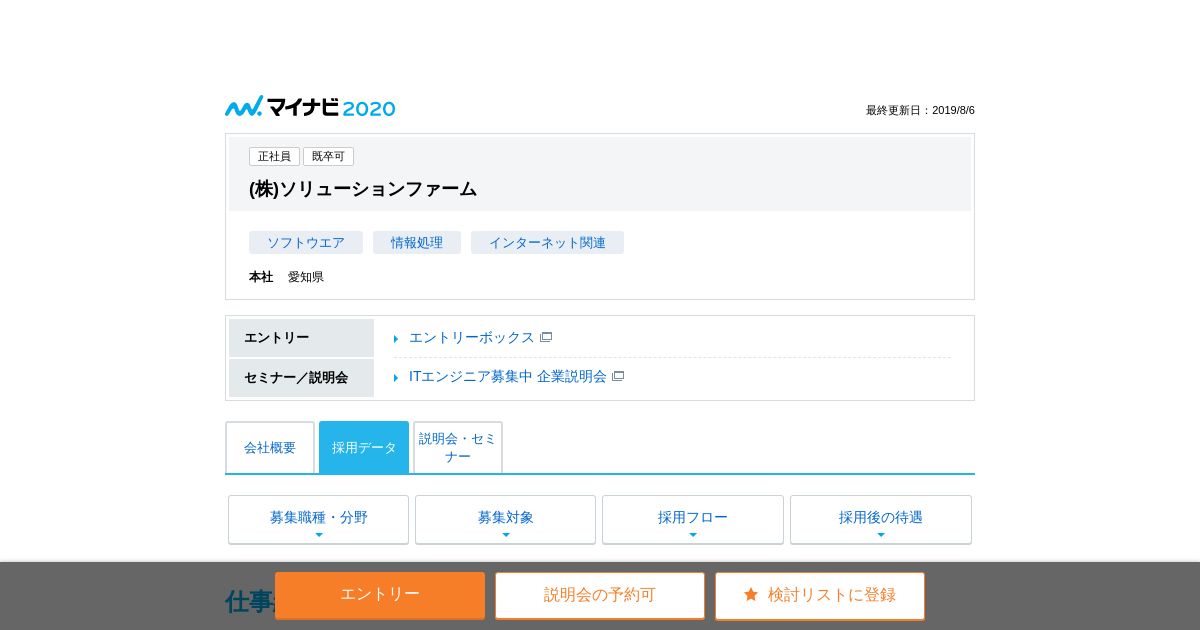Open ITエンジニア募集中 企業説明会 link
1200x630 pixels.
(x=508, y=377)
